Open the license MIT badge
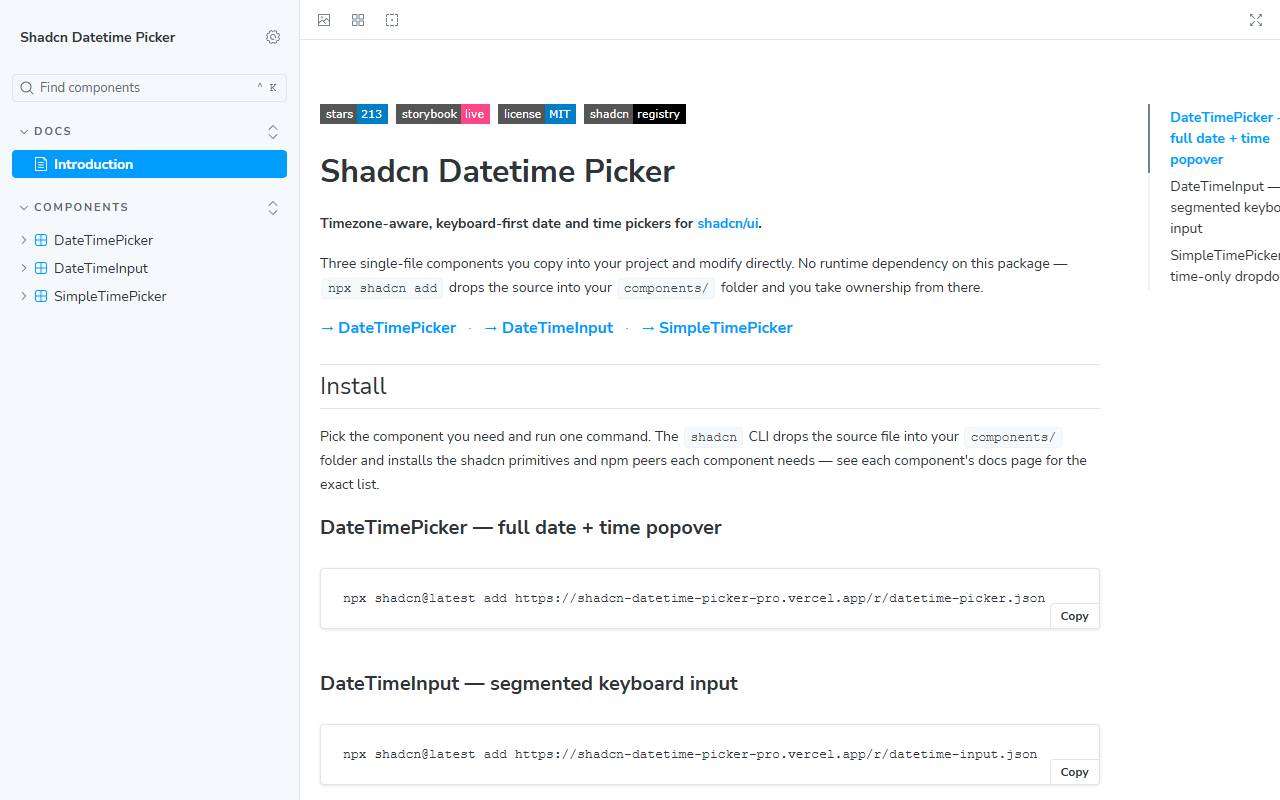This screenshot has width=1280, height=800. coord(537,114)
